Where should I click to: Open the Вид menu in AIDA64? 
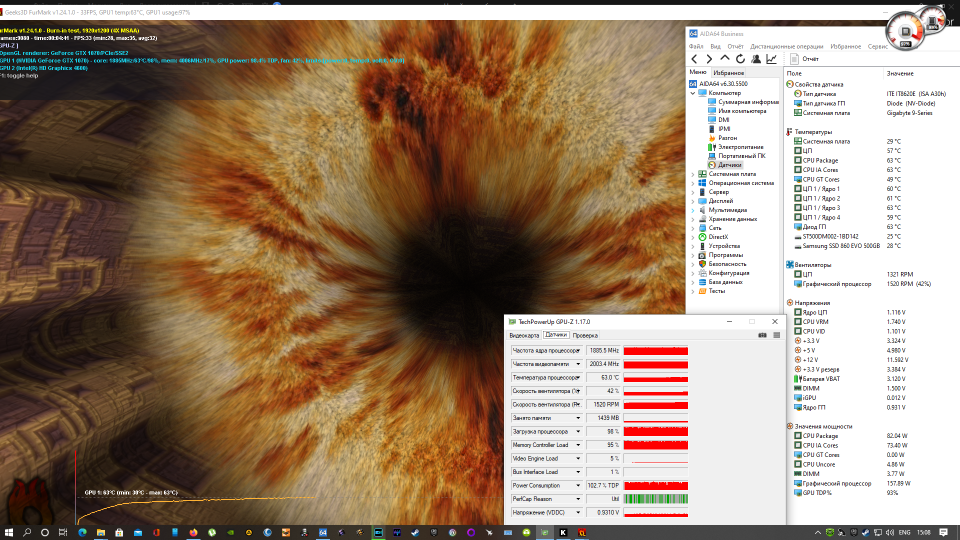(x=715, y=47)
